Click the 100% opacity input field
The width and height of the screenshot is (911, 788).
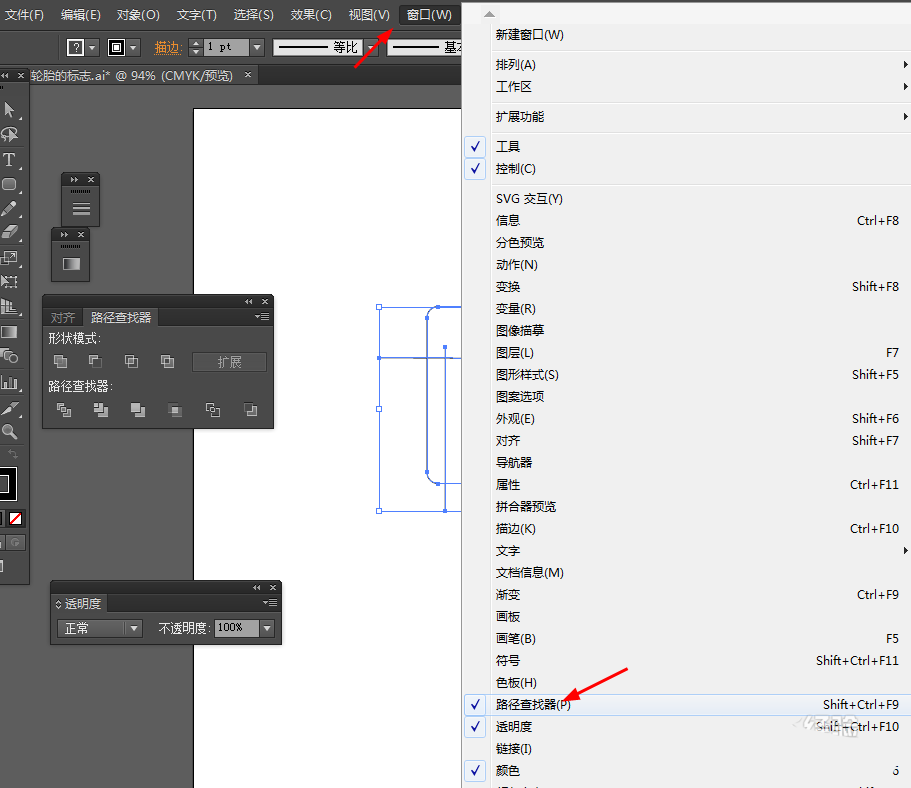point(236,628)
